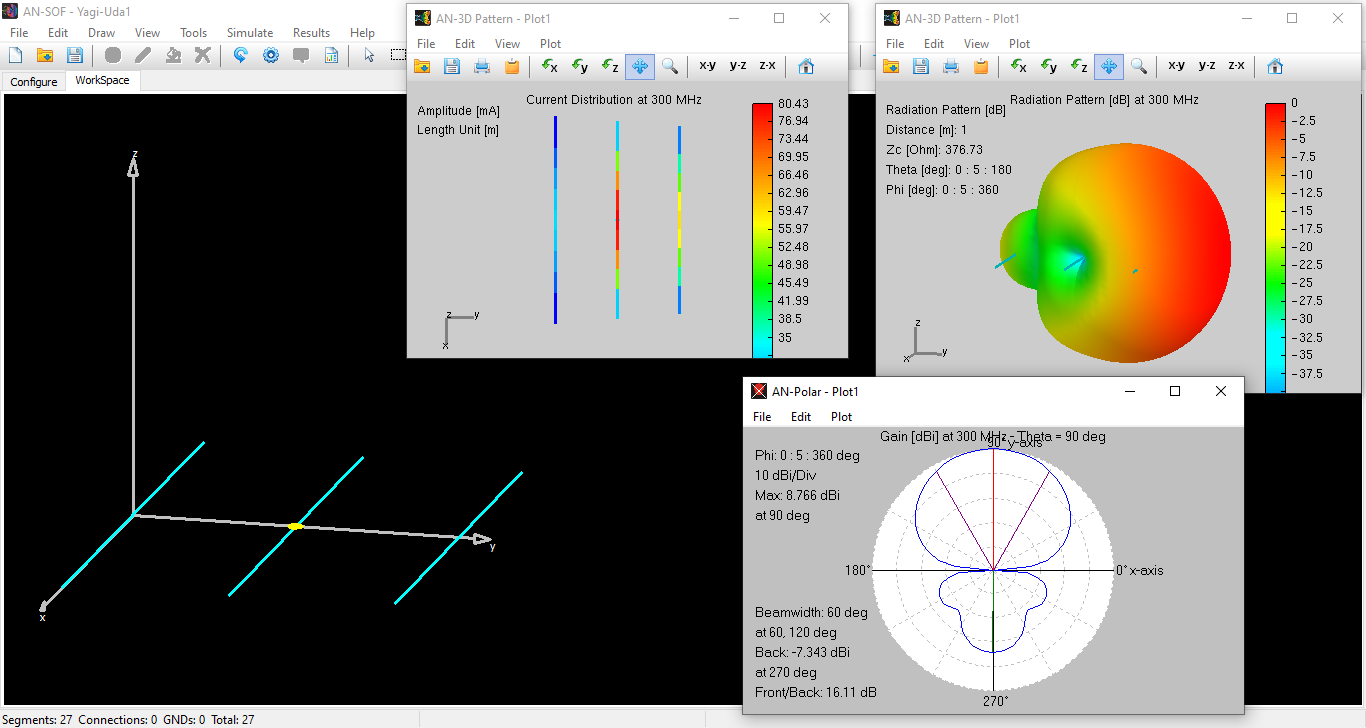Switch to the WorkSpace tab

[x=102, y=81]
